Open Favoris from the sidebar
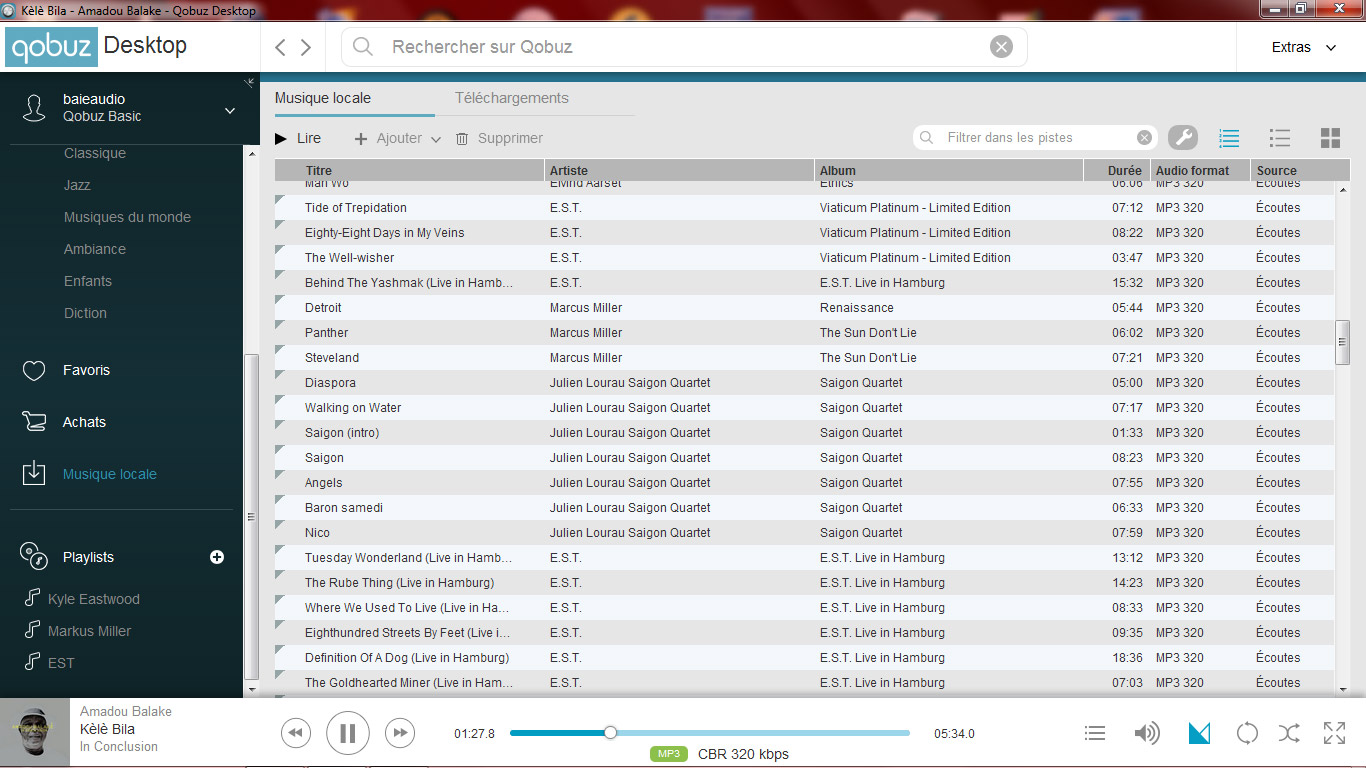Screen dimensions: 1366x768 [x=86, y=370]
